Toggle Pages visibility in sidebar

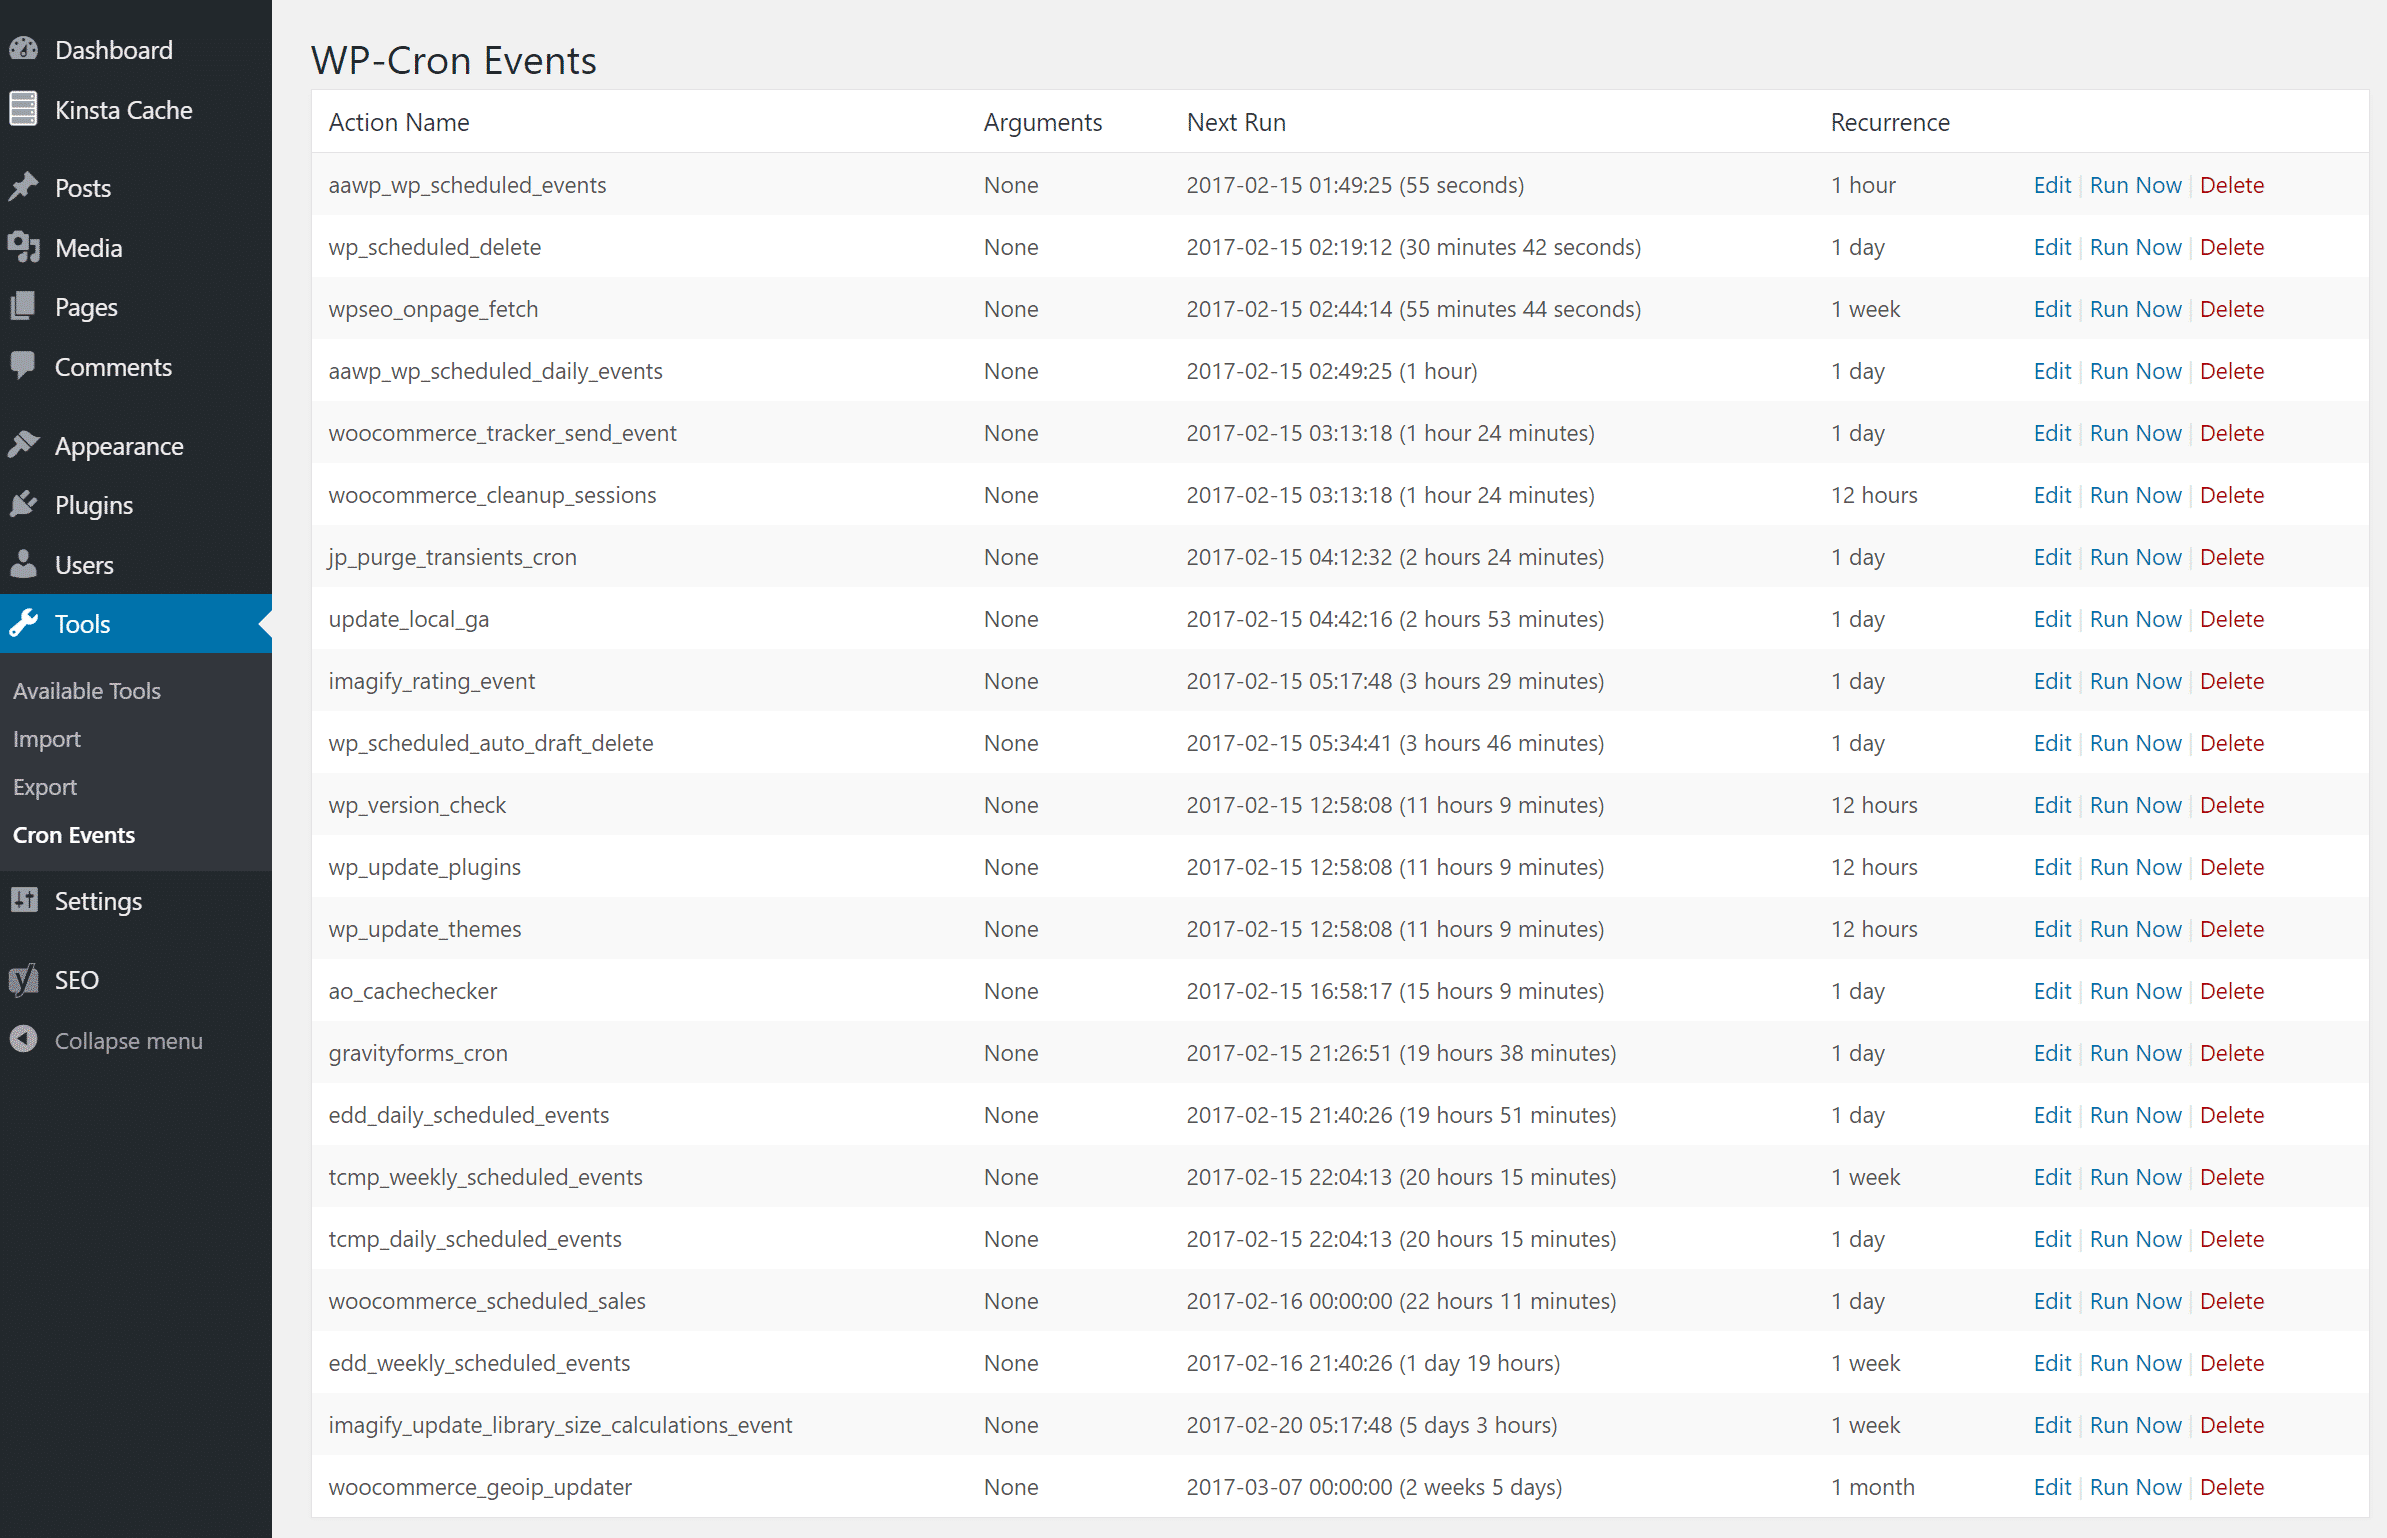(84, 304)
